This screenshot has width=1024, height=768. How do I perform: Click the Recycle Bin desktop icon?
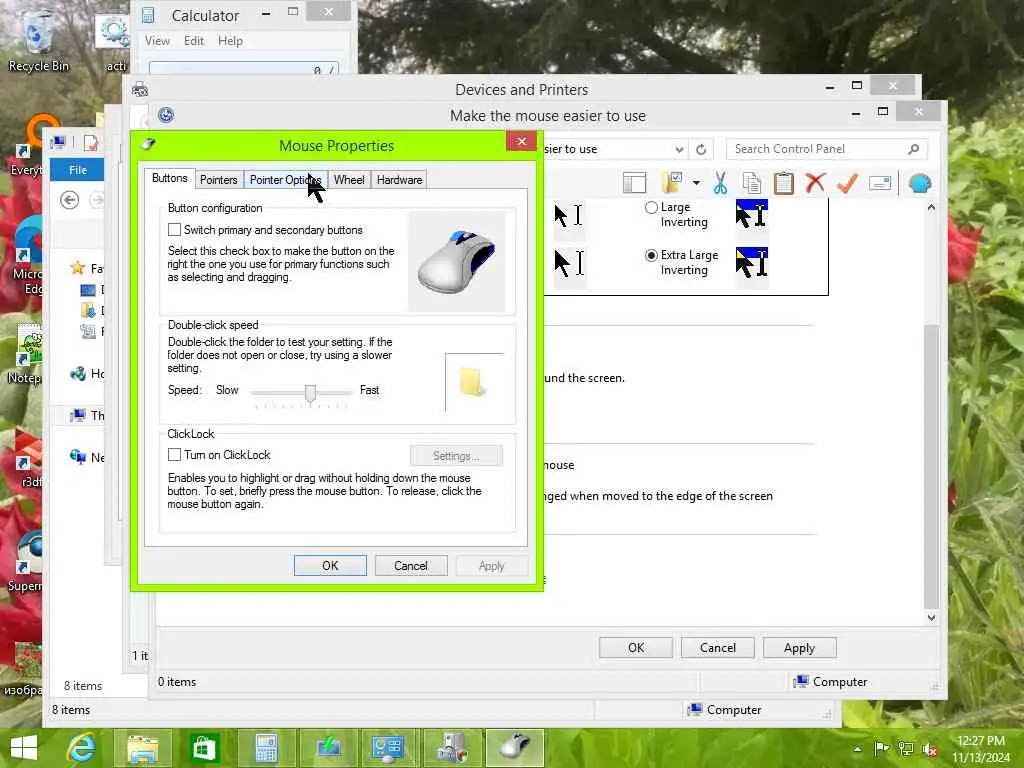(x=38, y=40)
